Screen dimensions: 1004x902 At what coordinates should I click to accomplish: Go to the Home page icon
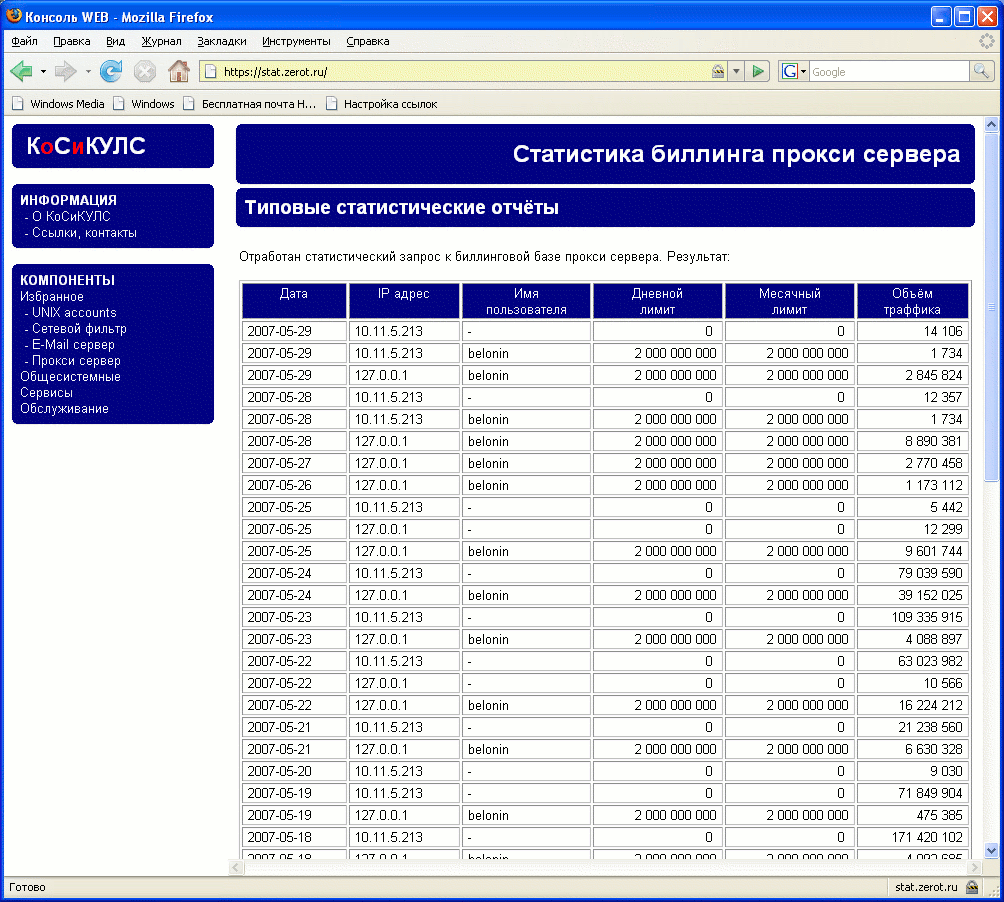(x=179, y=71)
